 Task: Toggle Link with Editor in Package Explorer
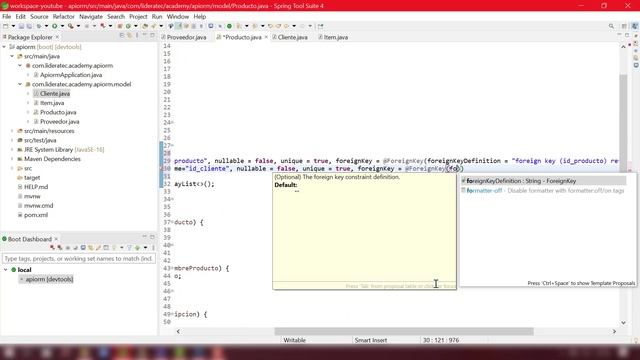(x=129, y=36)
